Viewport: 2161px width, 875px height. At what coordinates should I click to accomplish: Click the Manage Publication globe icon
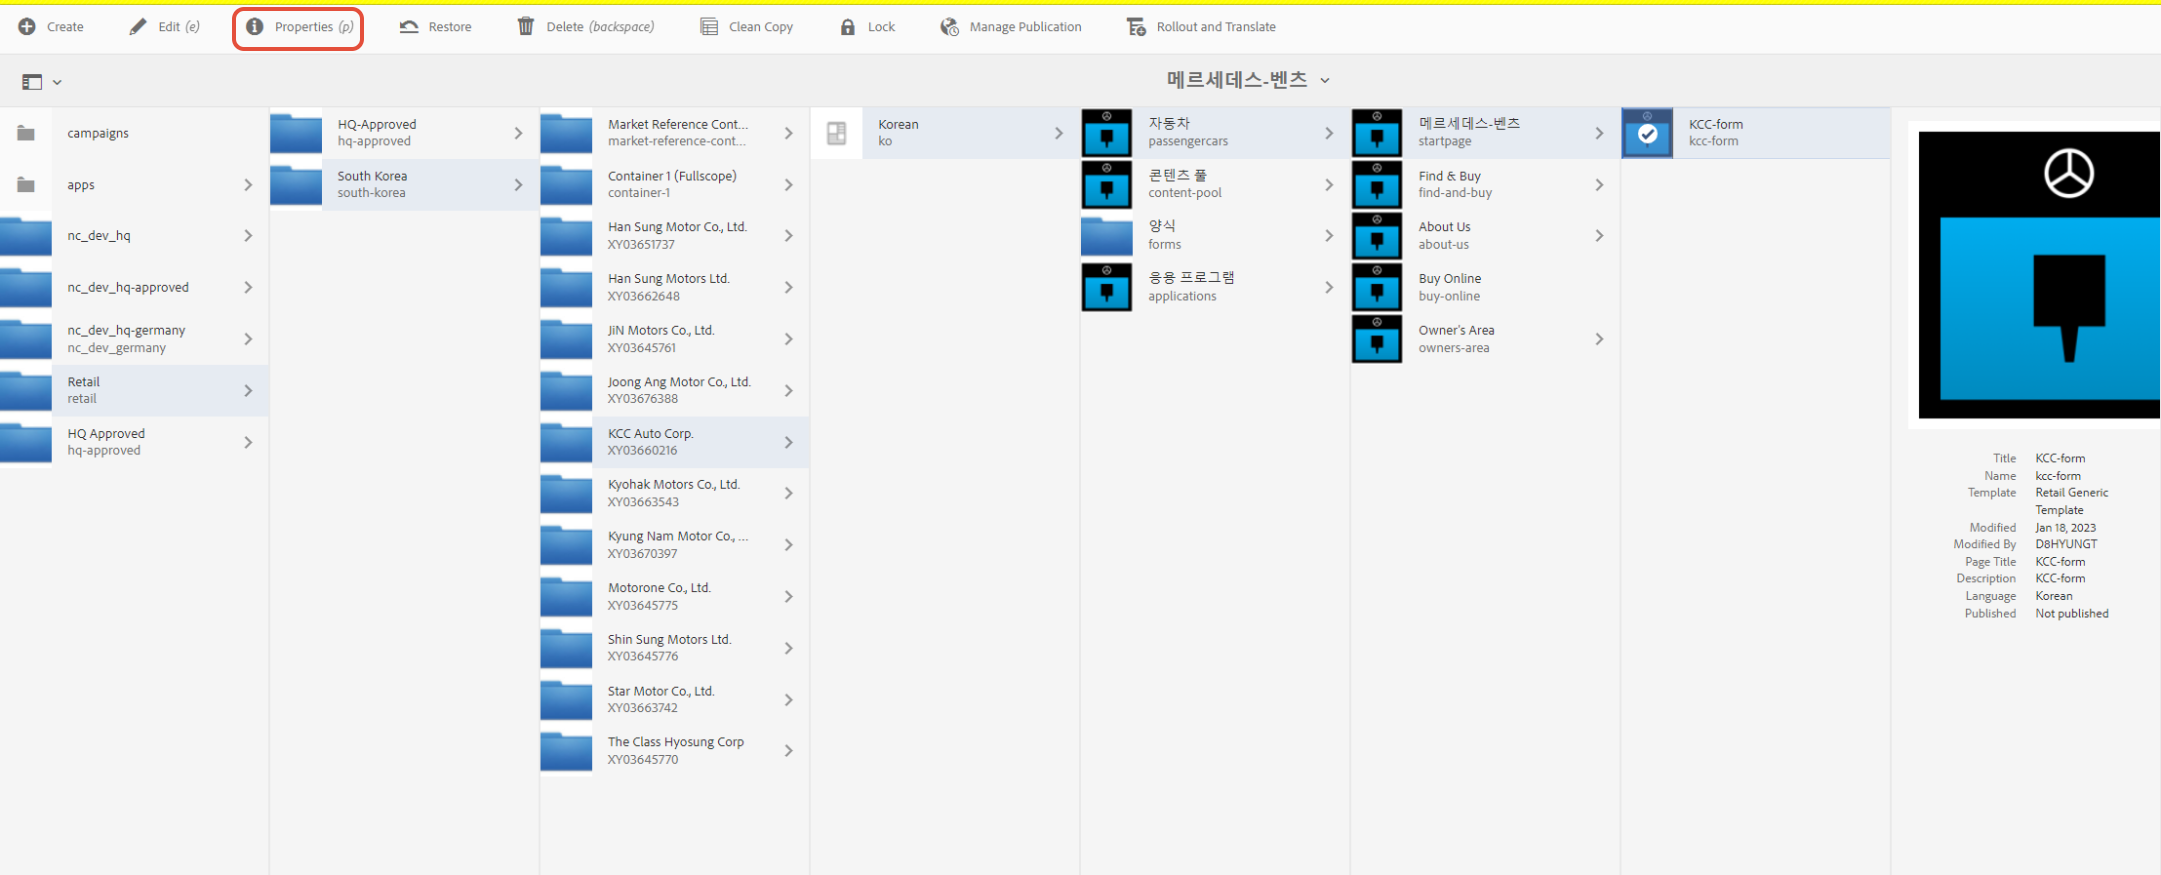[949, 27]
